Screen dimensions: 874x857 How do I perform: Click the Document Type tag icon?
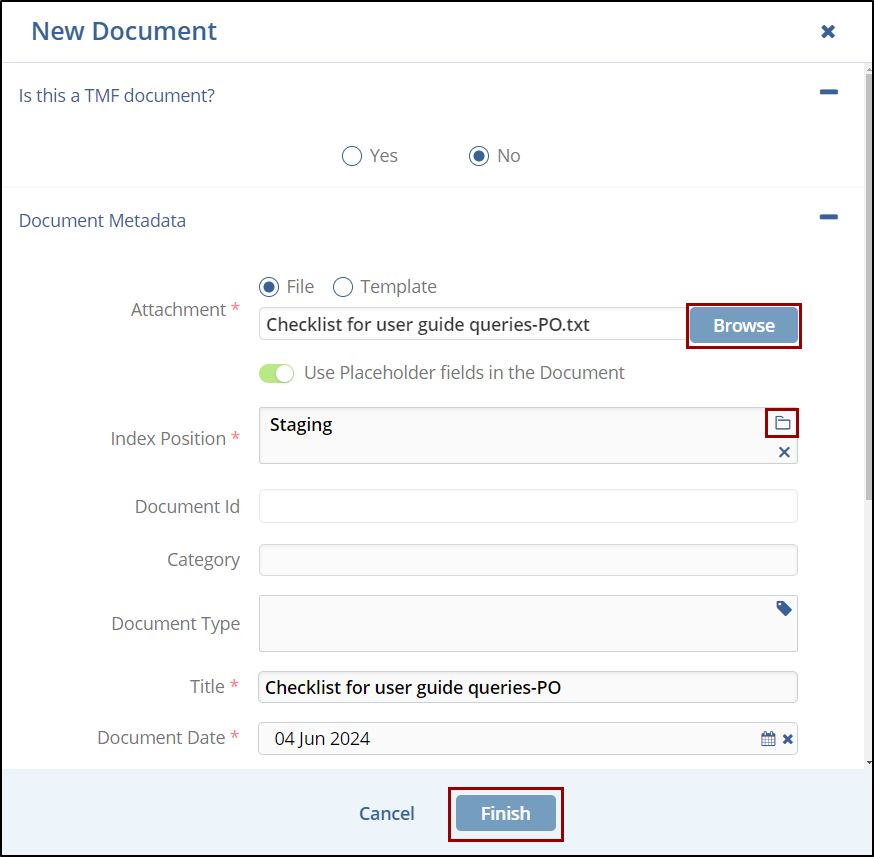click(x=784, y=608)
